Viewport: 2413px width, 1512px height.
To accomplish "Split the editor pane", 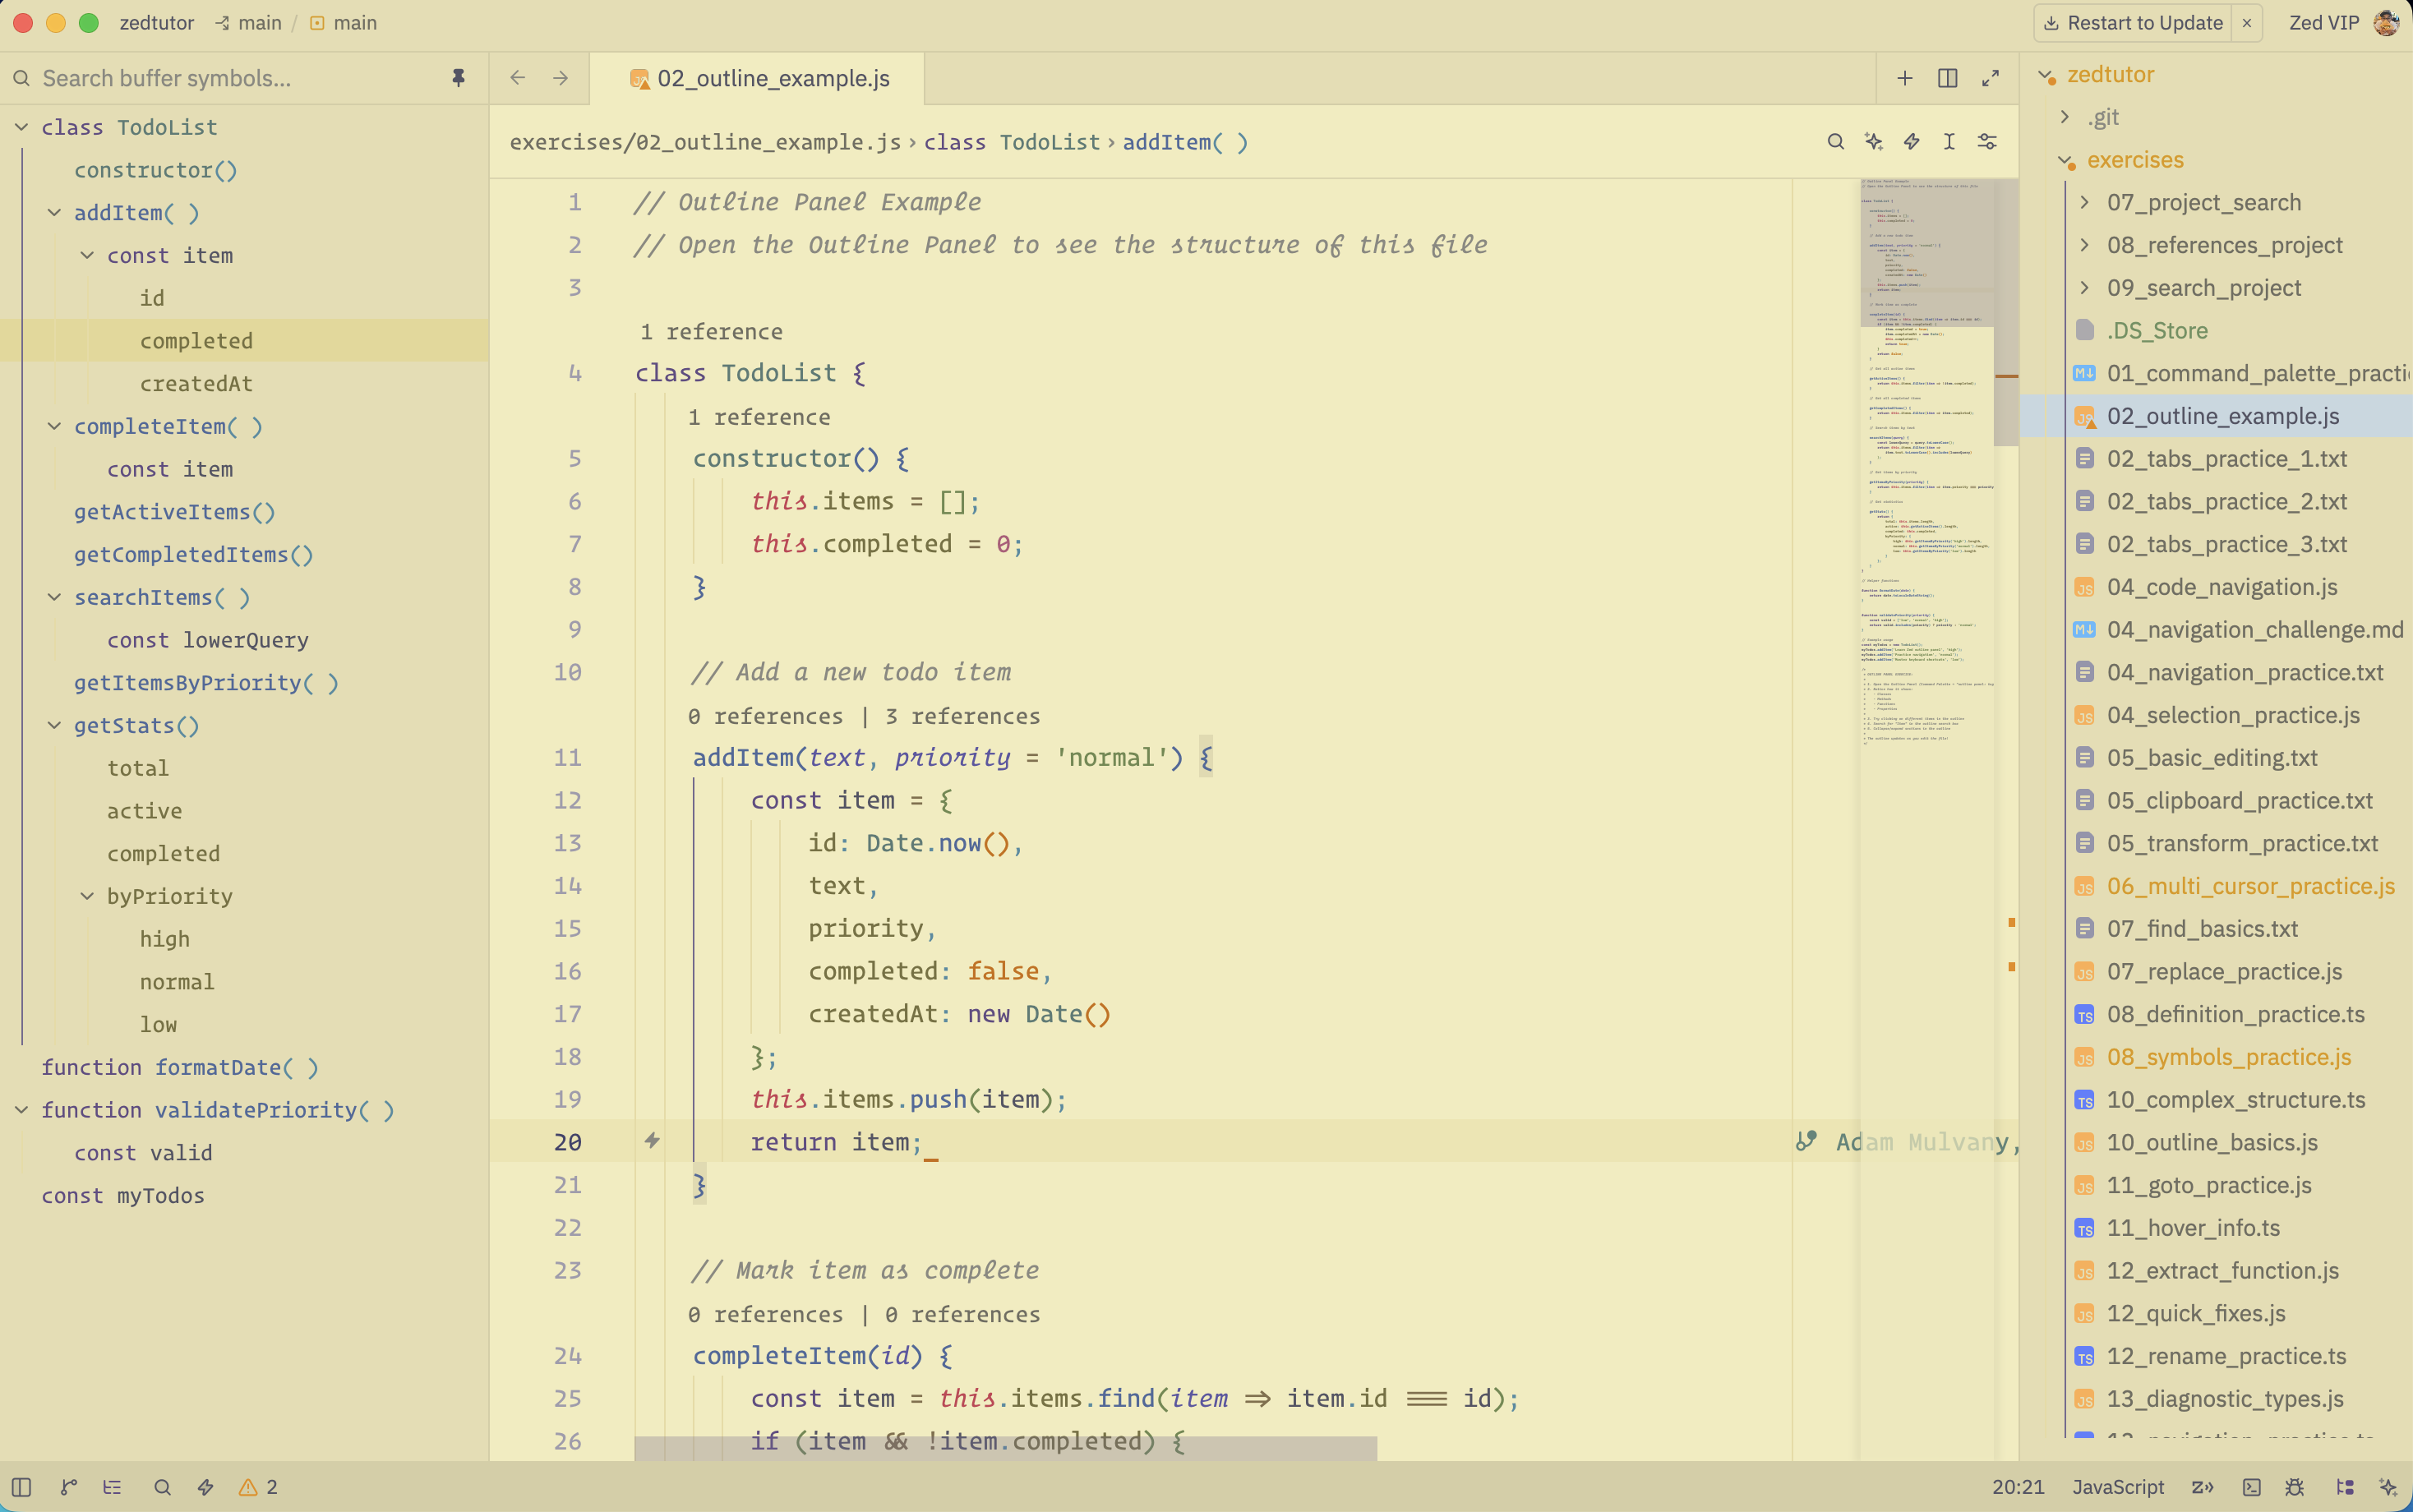I will click(1947, 78).
